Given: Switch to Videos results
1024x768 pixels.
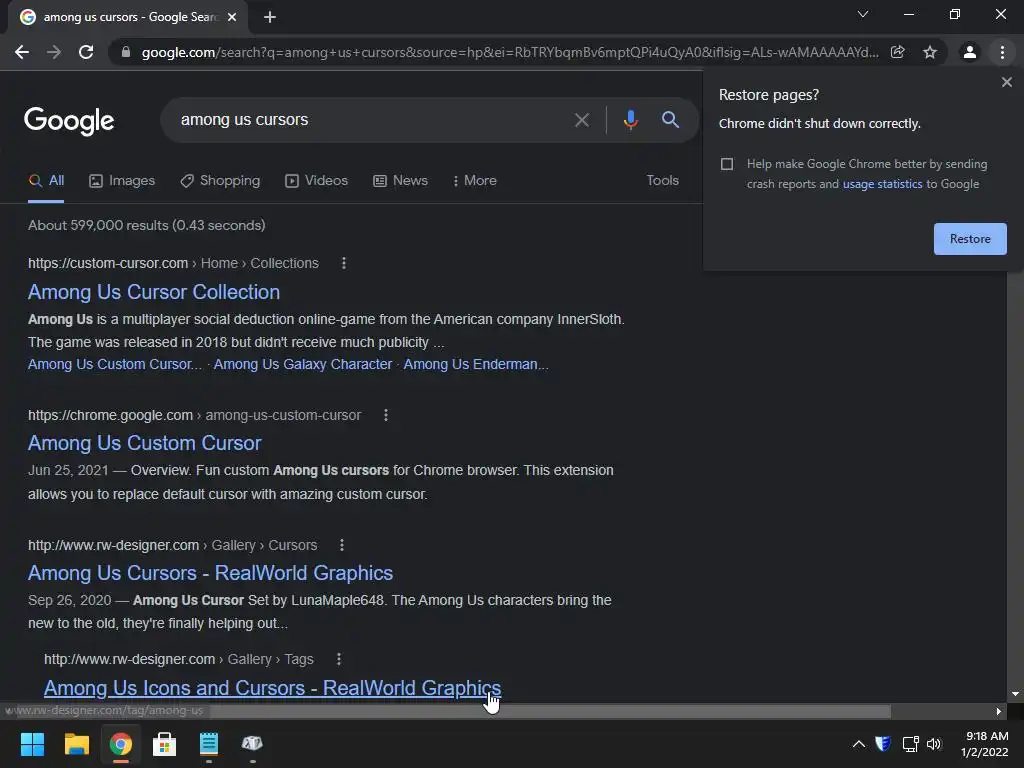Looking at the screenshot, I should click(317, 181).
